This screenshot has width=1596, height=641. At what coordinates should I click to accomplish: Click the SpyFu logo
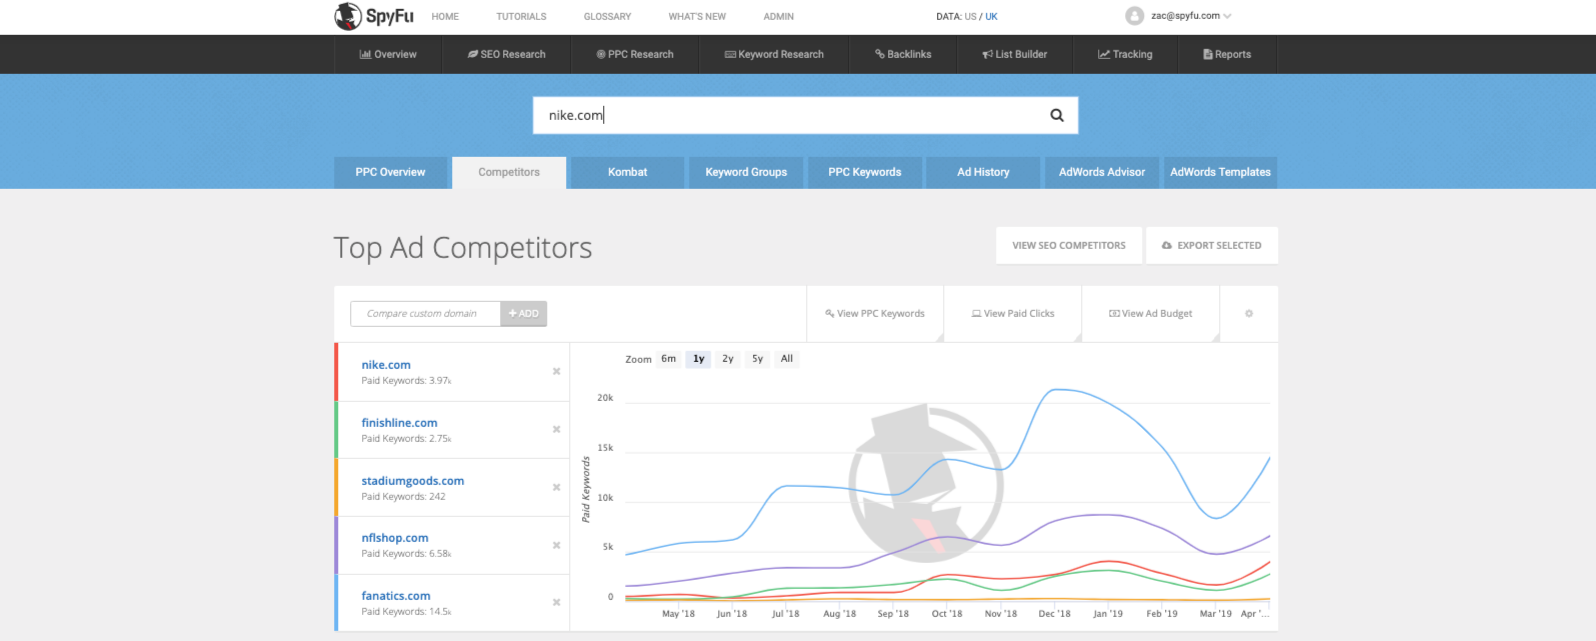pos(374,16)
